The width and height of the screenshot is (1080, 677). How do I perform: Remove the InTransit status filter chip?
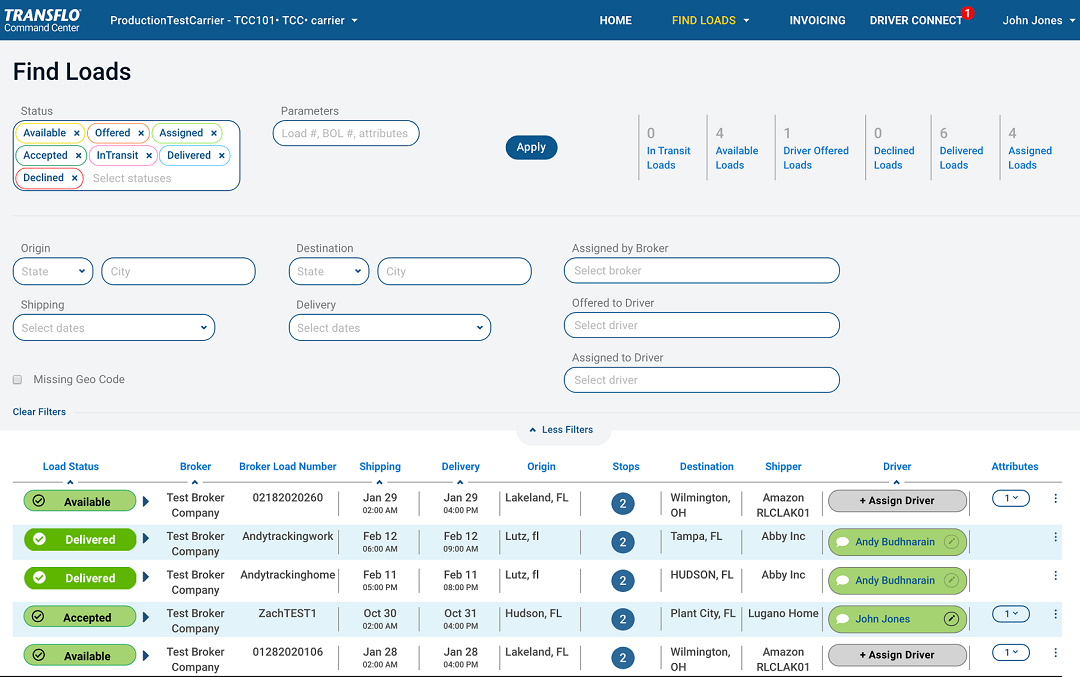149,156
